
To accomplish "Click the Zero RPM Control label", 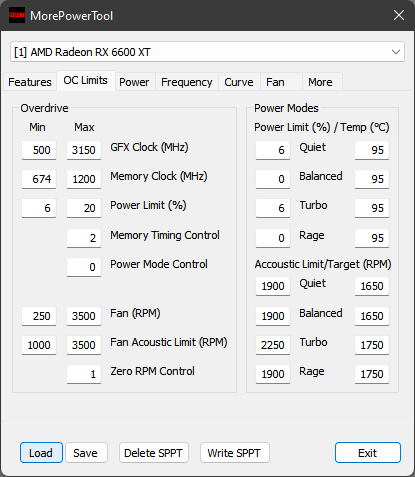I will [152, 371].
